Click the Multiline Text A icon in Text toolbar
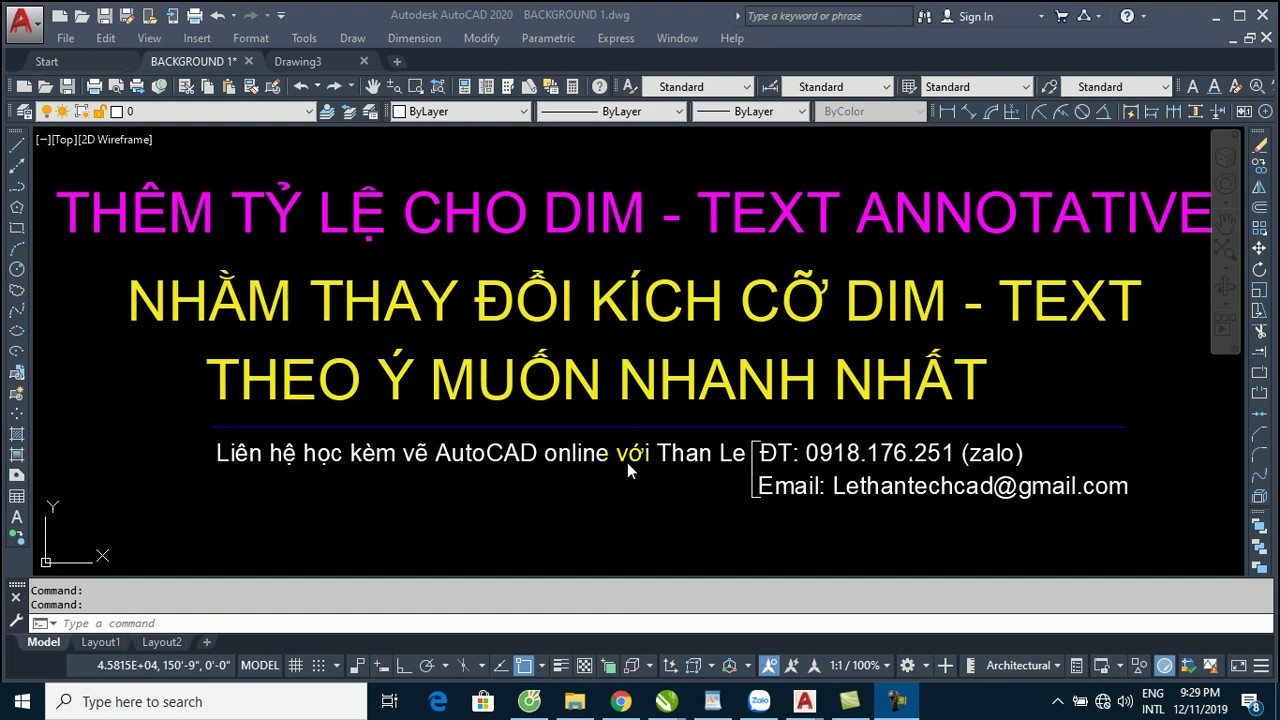Screen dimensions: 1280x720 [x=1192, y=86]
